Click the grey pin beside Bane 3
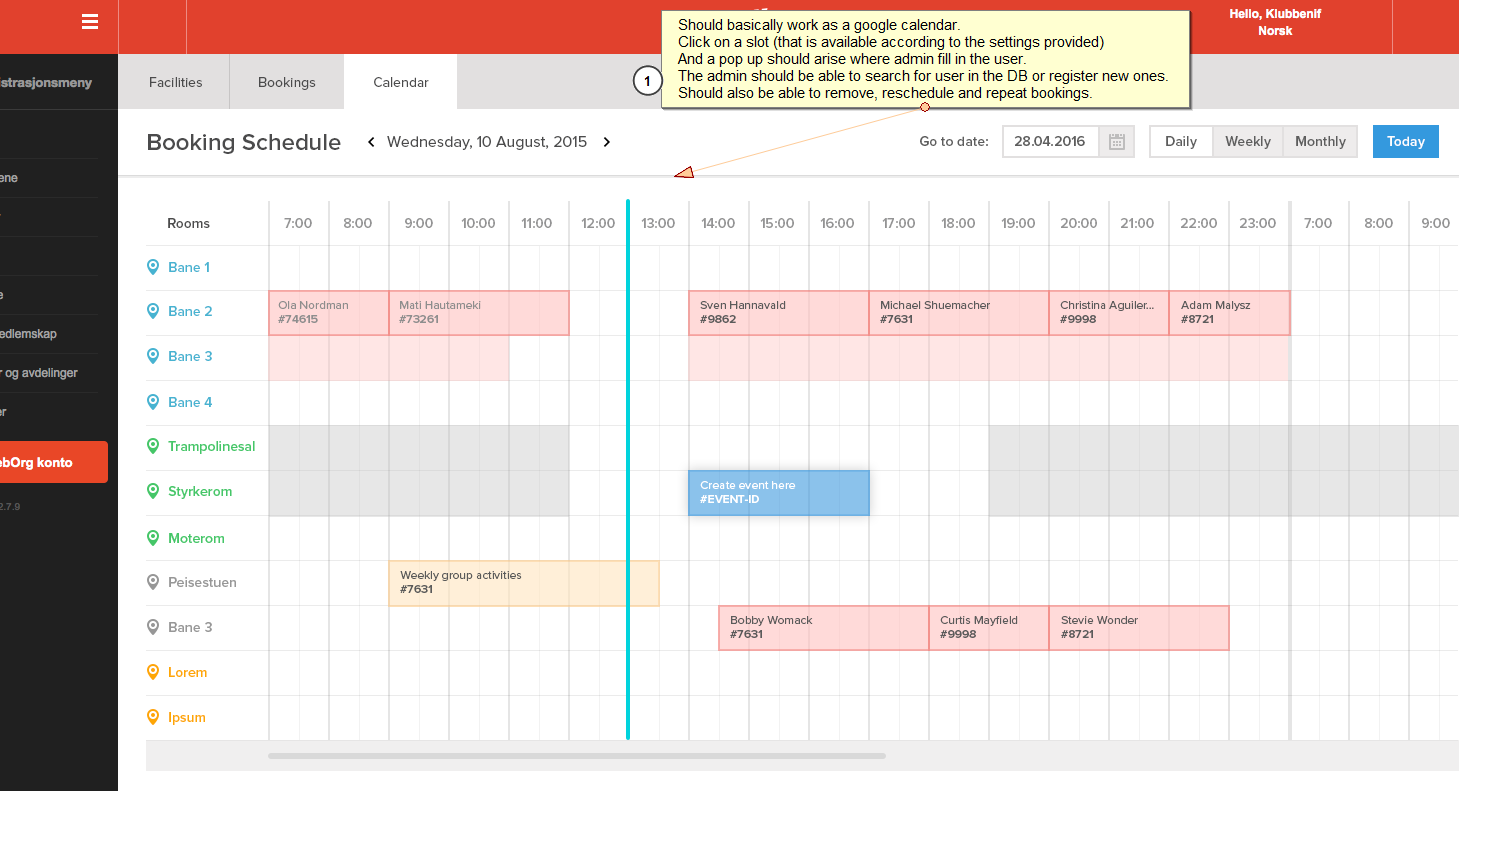The image size is (1502, 866). pos(153,627)
